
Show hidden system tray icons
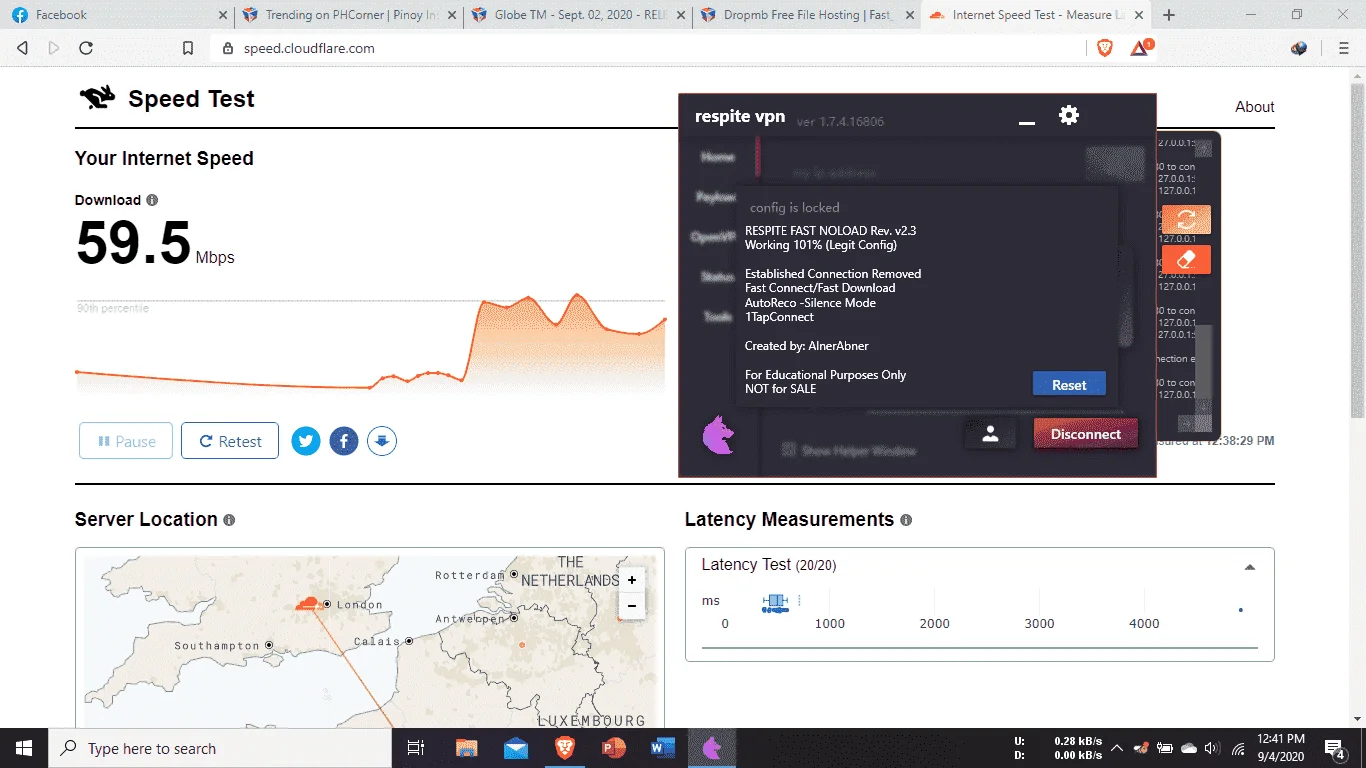pos(1117,748)
